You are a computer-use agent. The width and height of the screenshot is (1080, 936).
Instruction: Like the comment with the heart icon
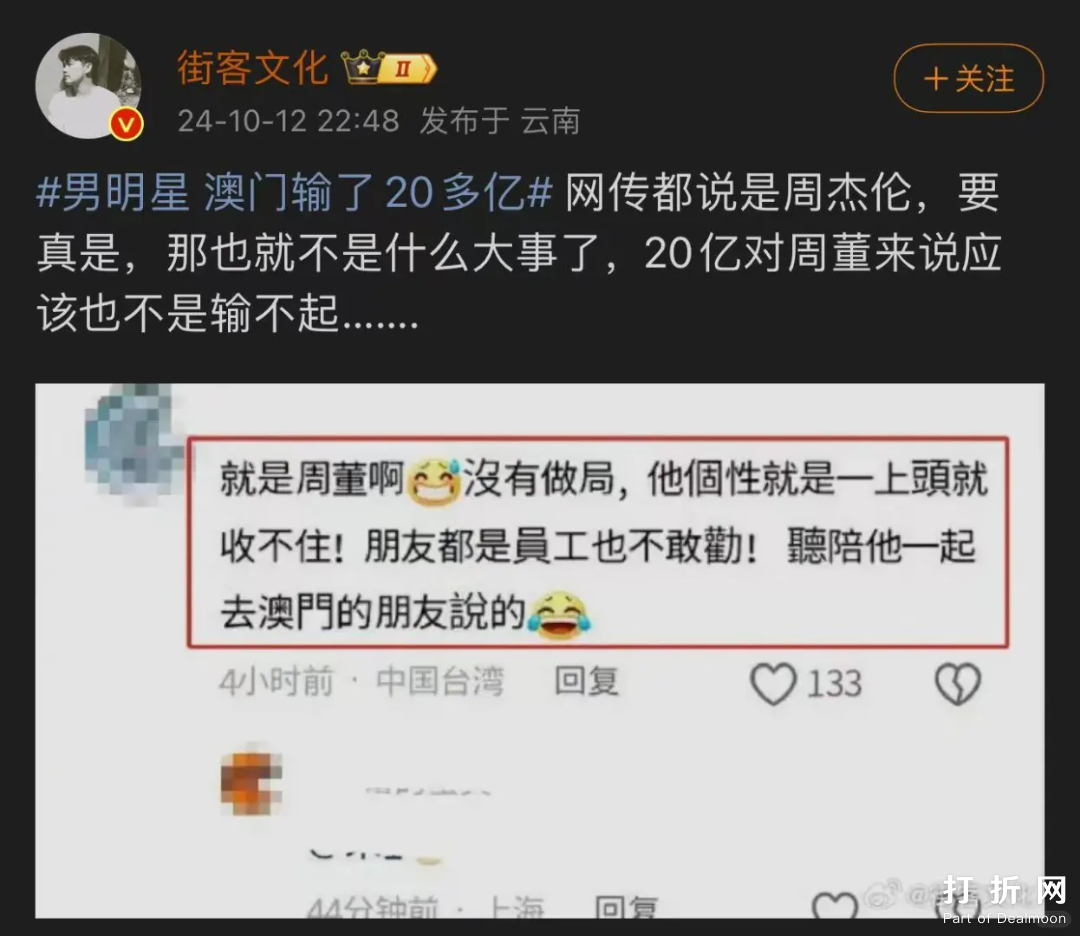[x=773, y=683]
